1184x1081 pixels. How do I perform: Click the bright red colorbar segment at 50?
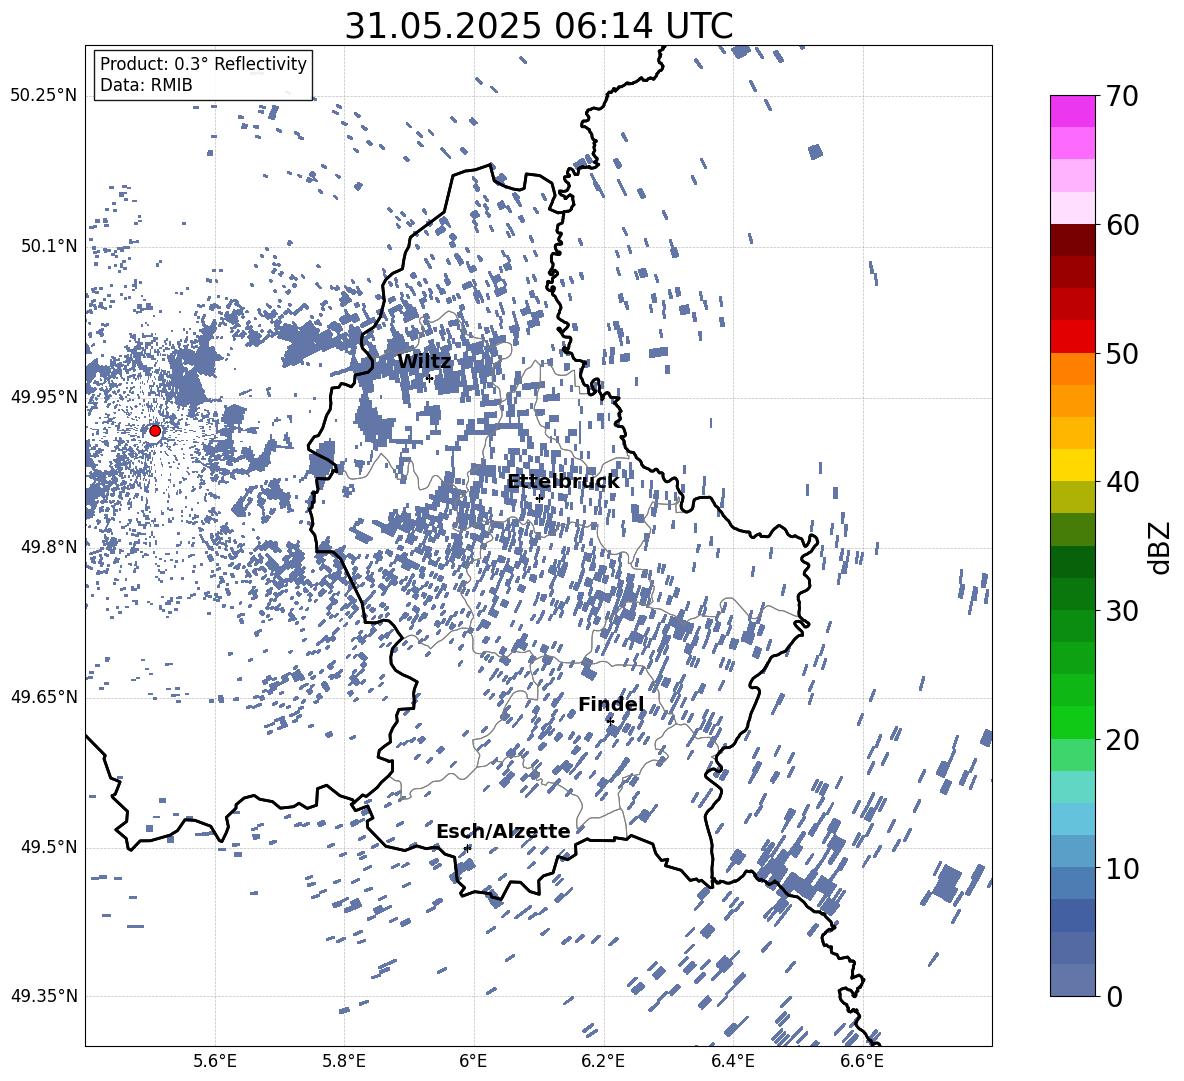tap(1072, 337)
